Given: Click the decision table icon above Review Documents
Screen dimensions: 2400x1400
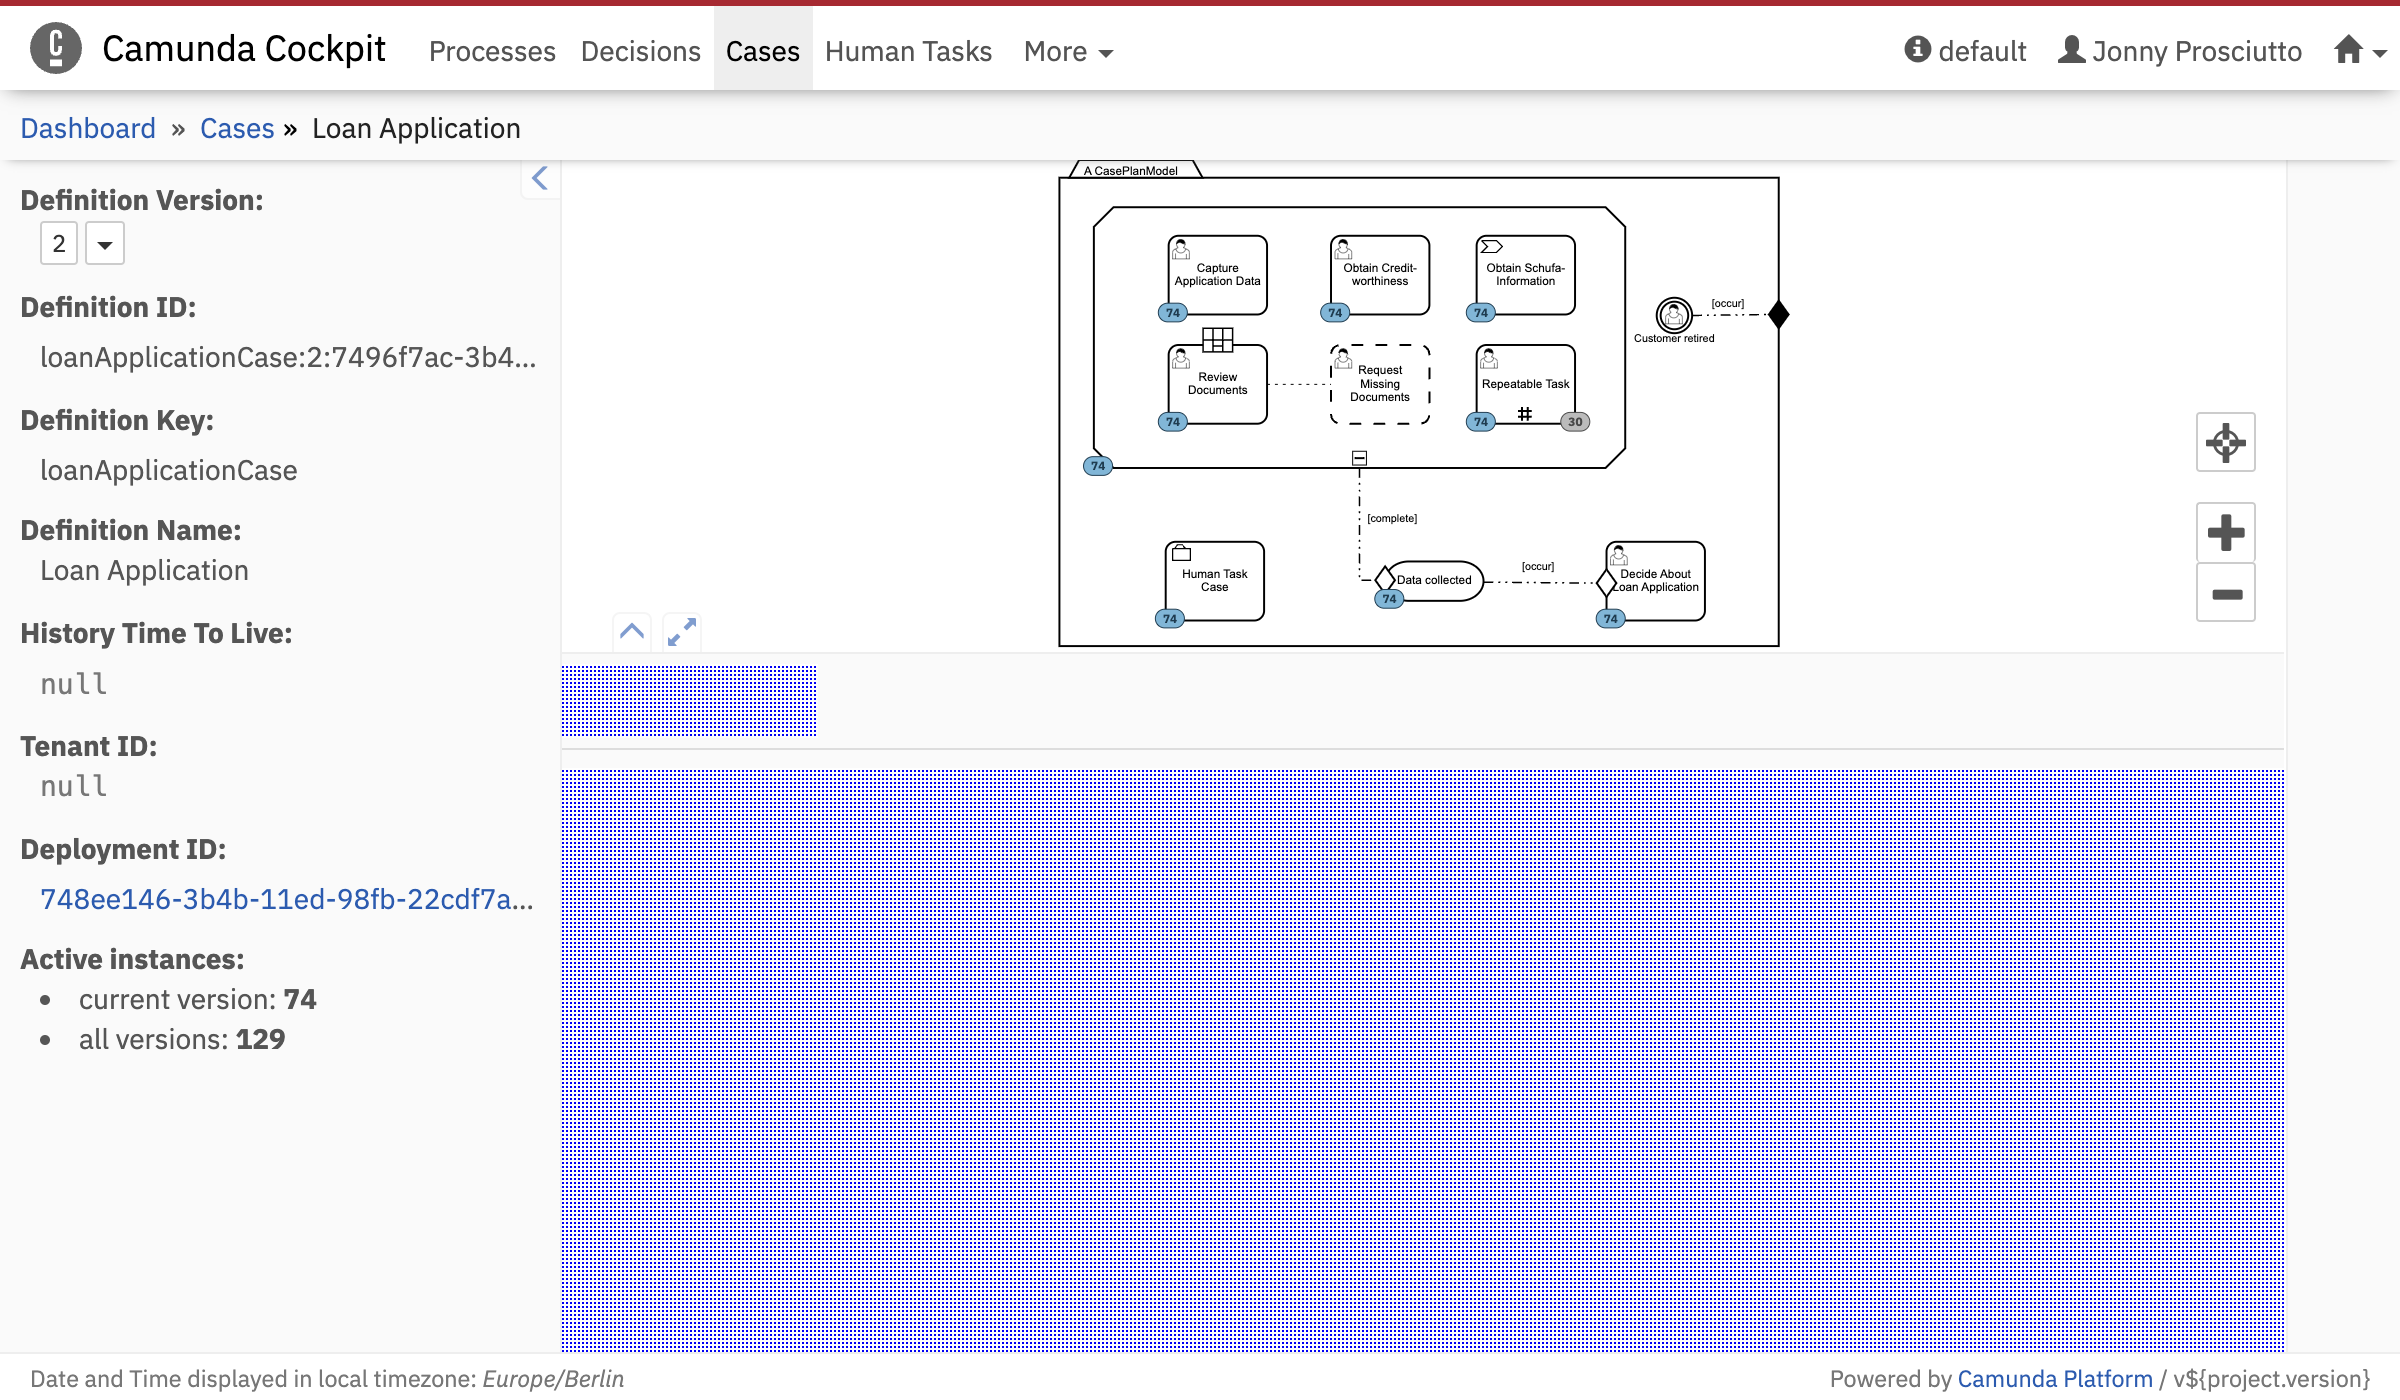Looking at the screenshot, I should tap(1217, 340).
